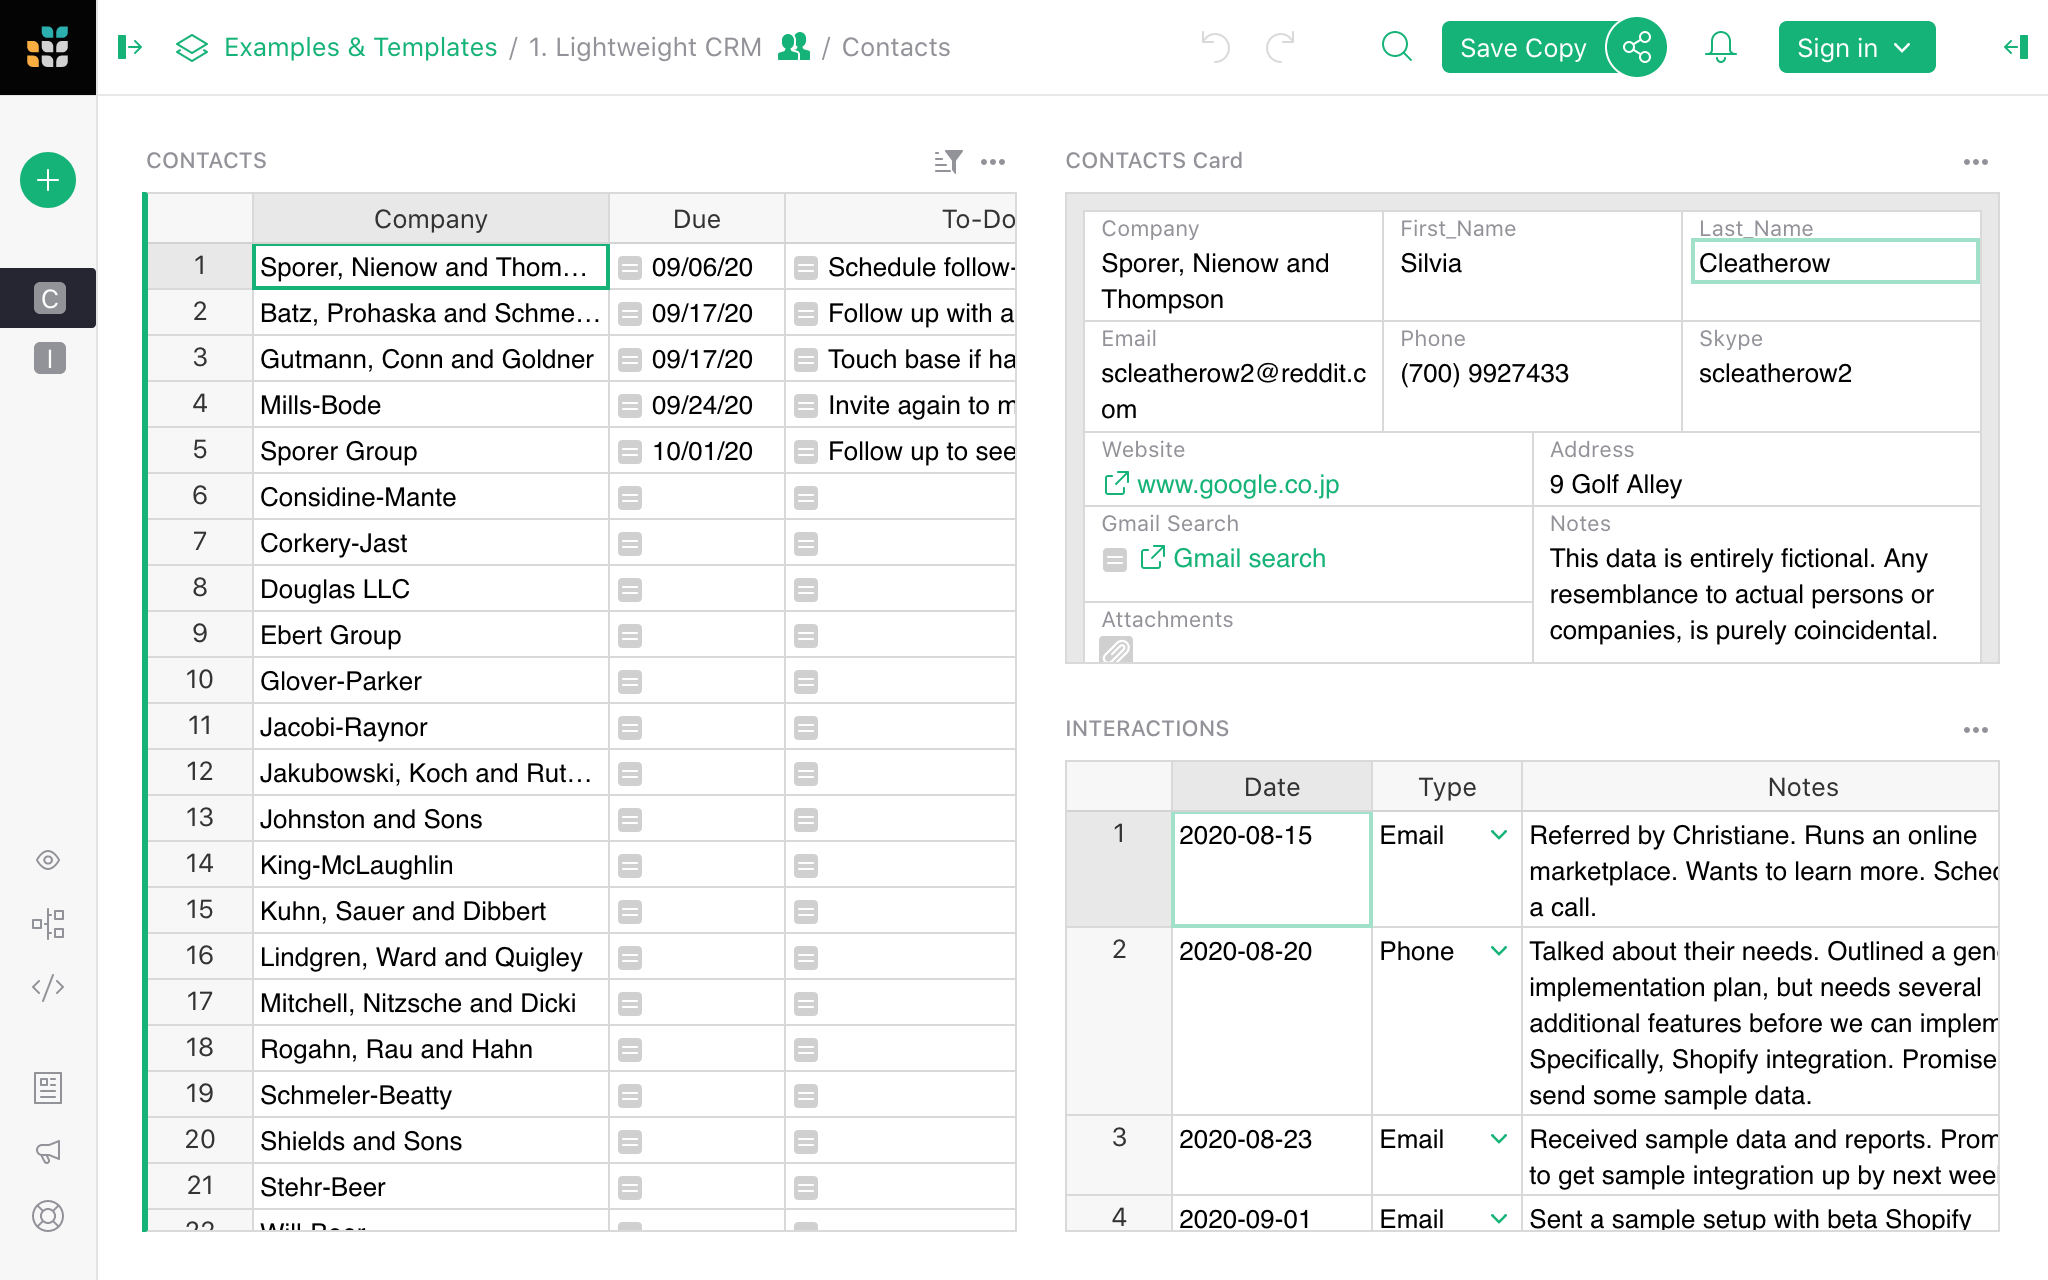
Task: Open the share icon beside Save Copy
Action: click(x=1637, y=47)
